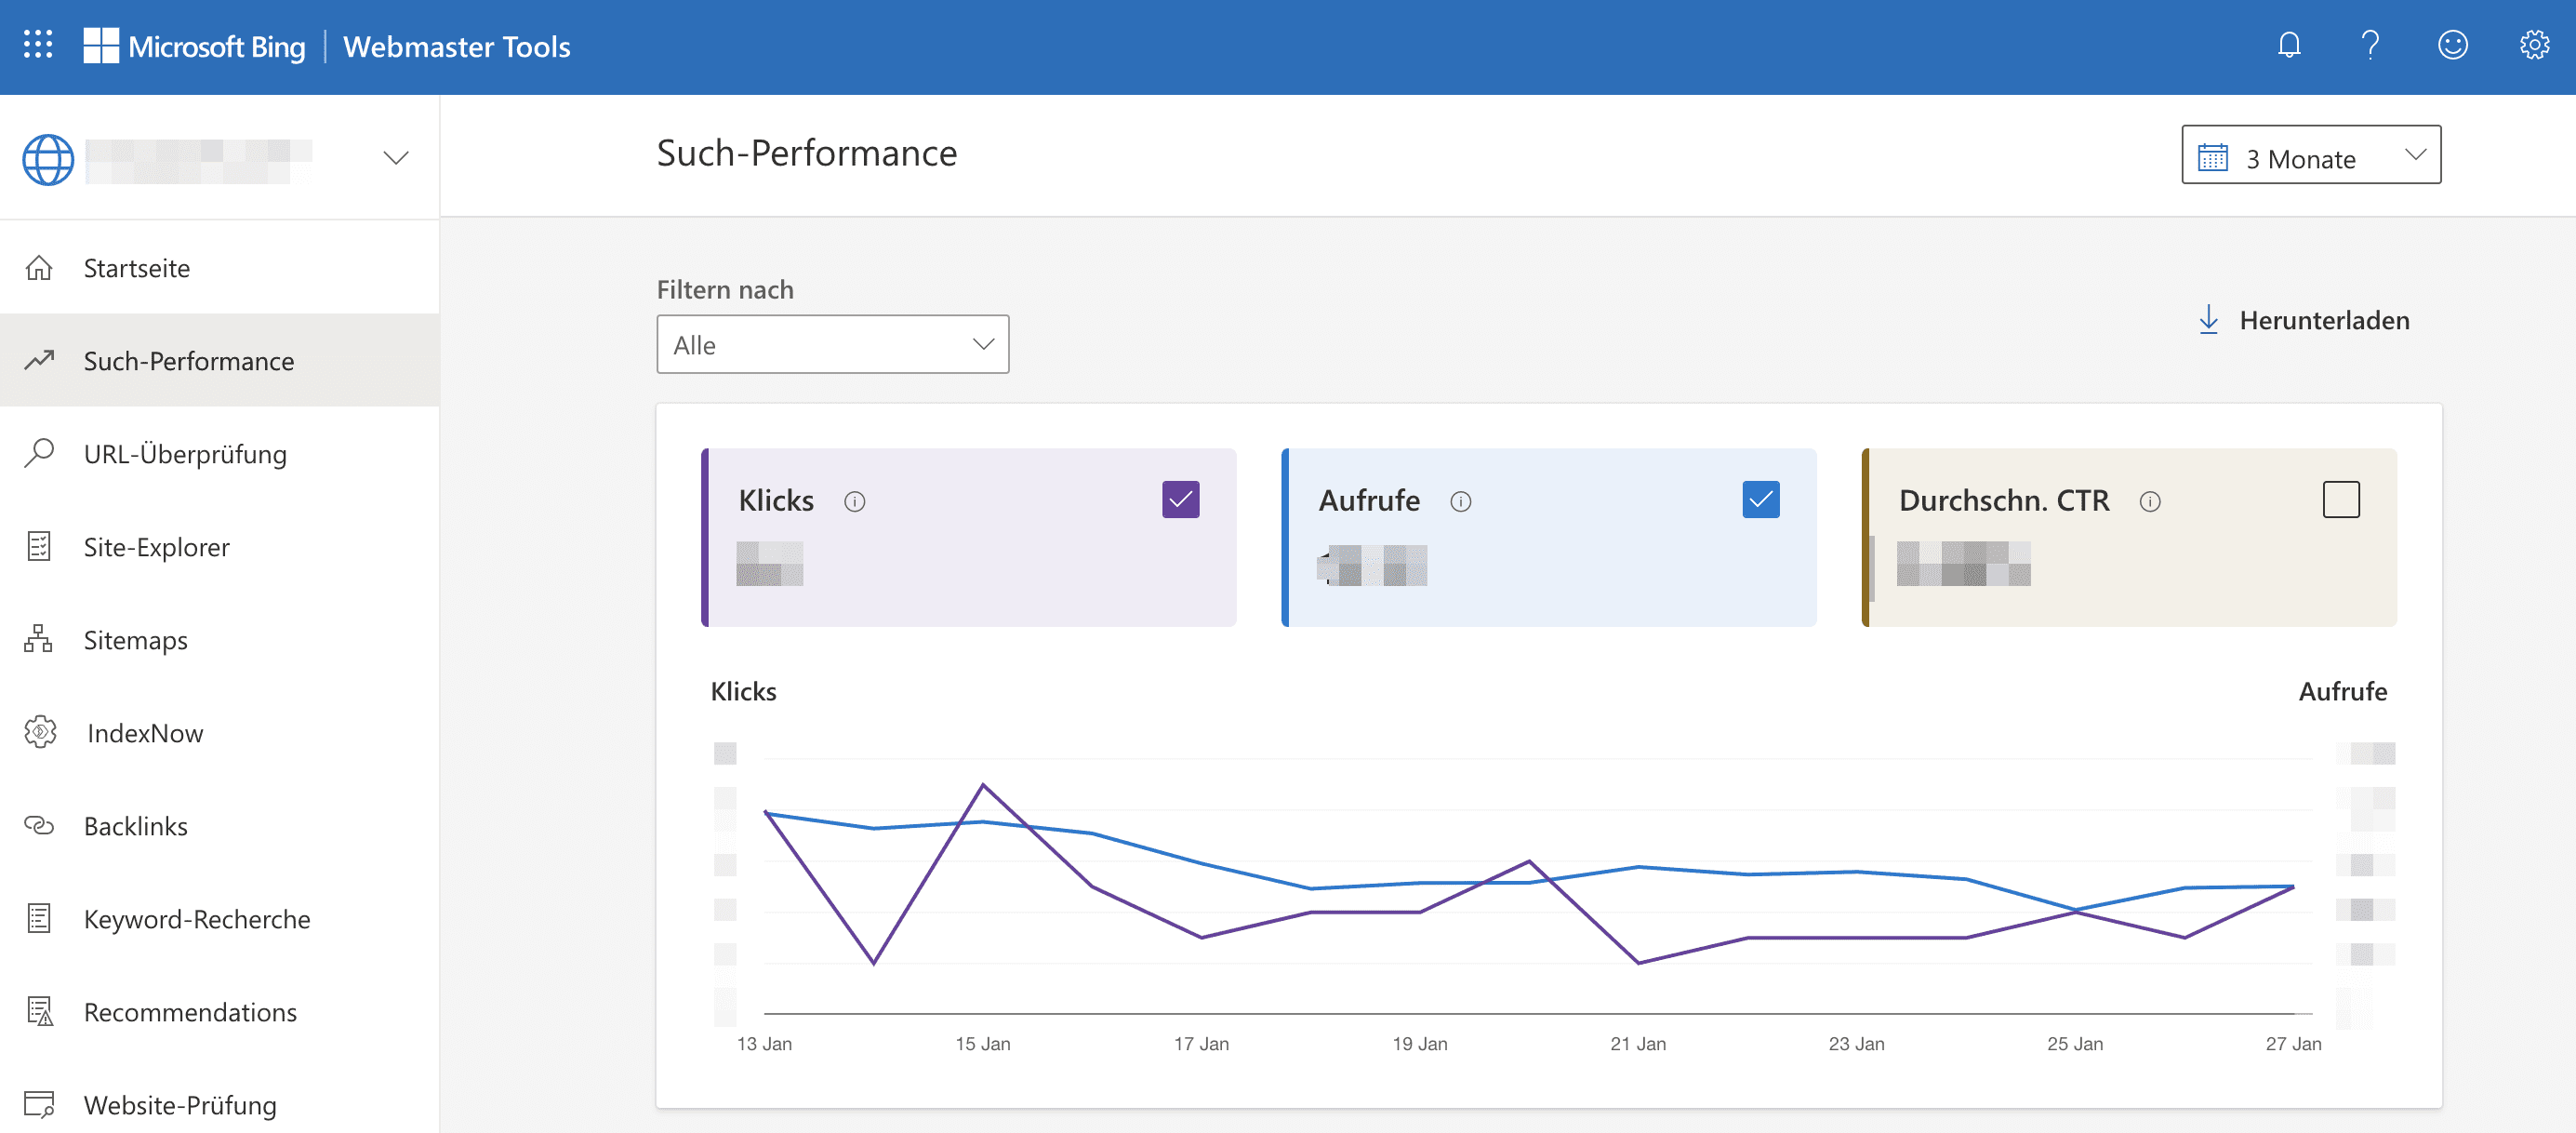Click the Klicks metric card

[968, 537]
